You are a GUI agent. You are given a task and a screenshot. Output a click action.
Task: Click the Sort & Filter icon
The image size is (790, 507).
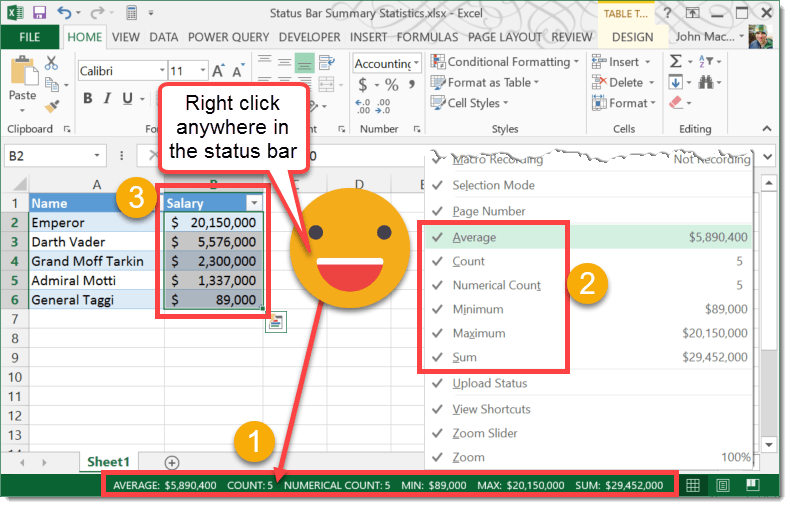706,61
